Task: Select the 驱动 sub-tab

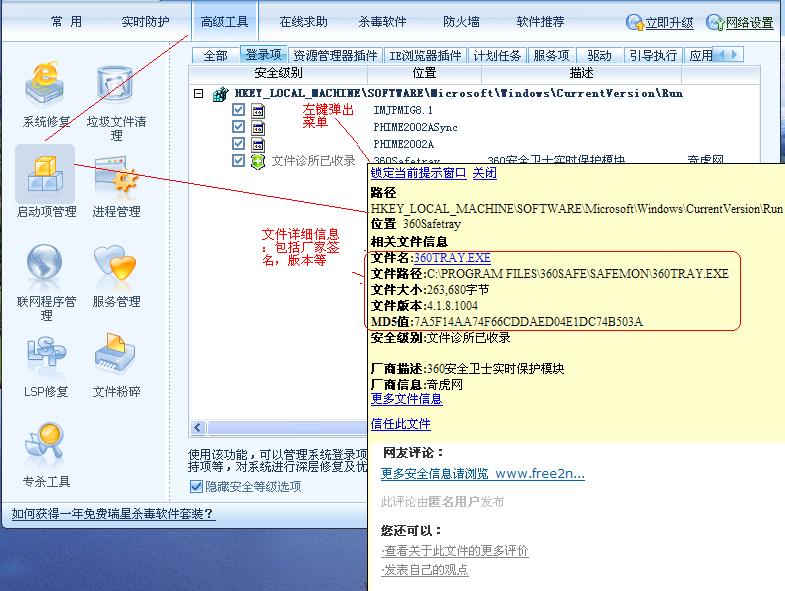Action: [599, 55]
